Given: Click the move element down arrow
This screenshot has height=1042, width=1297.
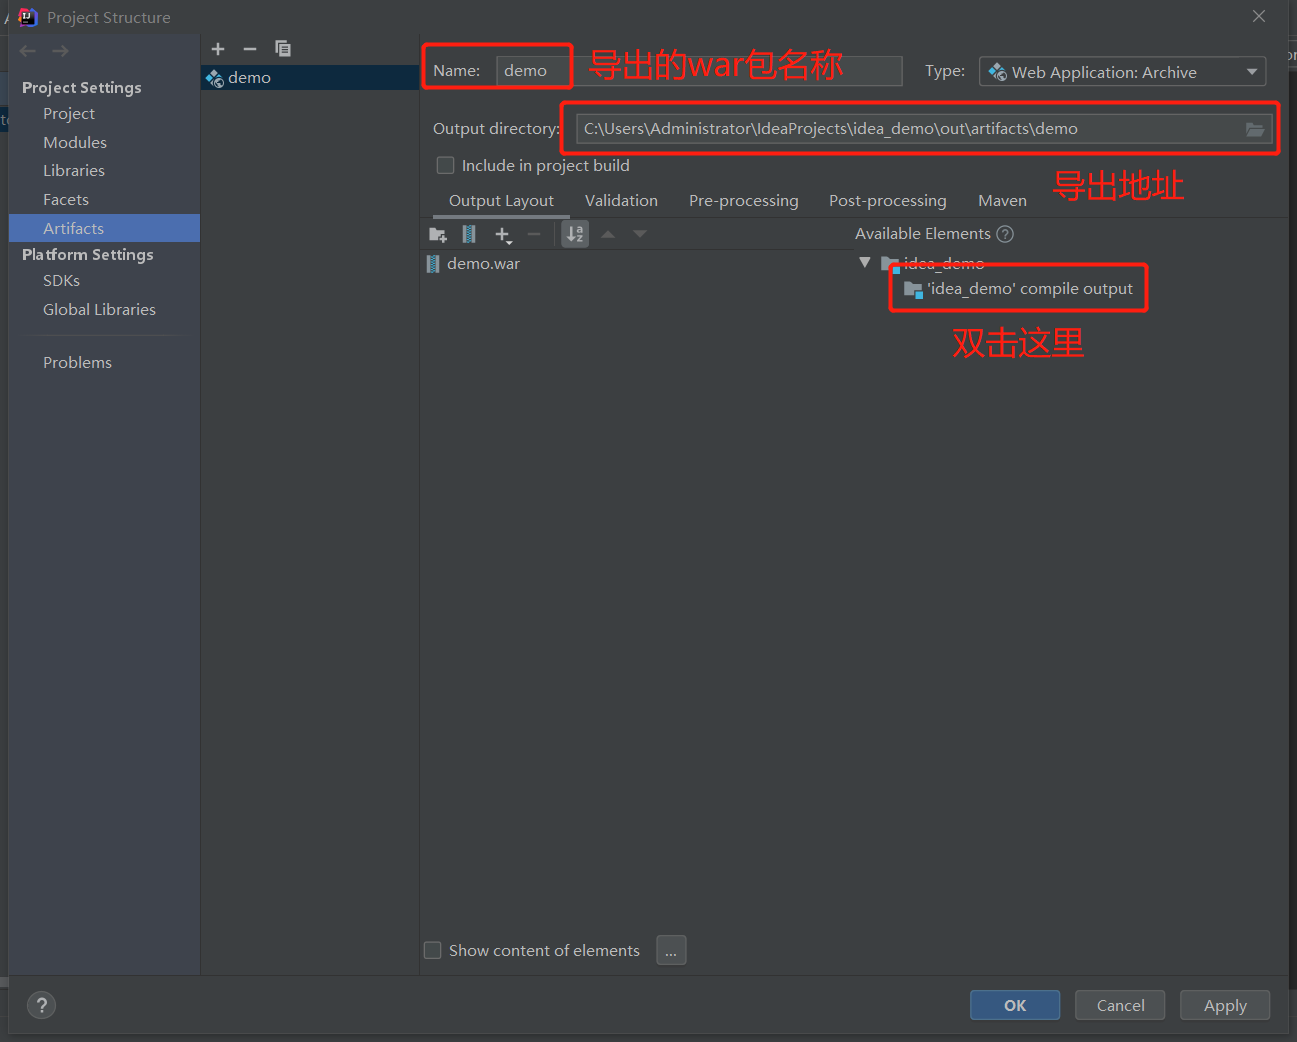Looking at the screenshot, I should [640, 234].
